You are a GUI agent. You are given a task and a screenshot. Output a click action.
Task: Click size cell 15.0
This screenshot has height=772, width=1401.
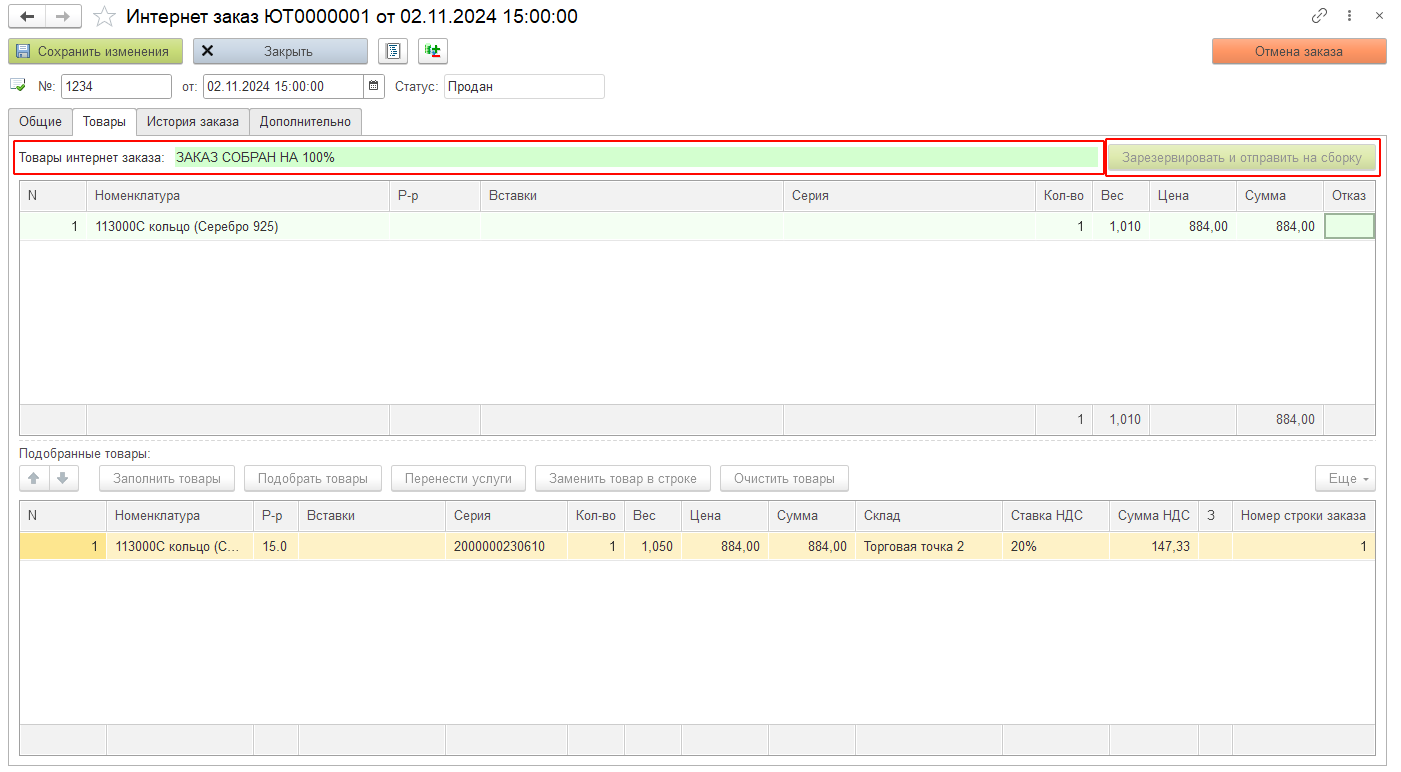276,547
